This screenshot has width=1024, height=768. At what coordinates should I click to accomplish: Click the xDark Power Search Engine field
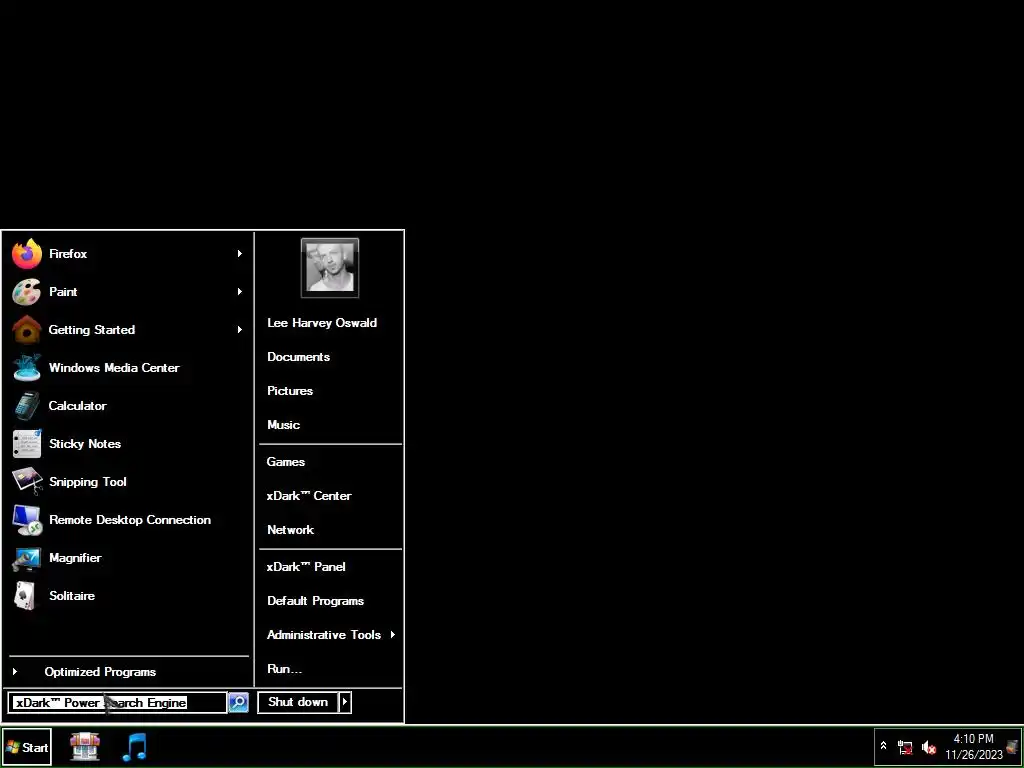point(118,703)
